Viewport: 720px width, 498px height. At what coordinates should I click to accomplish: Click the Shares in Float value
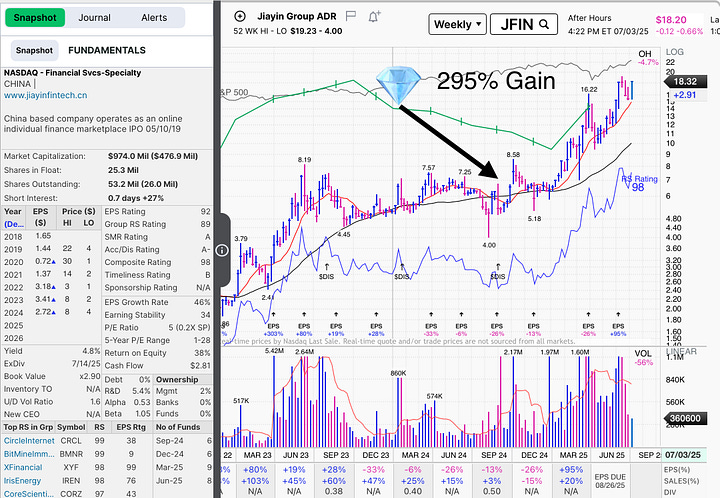123,170
